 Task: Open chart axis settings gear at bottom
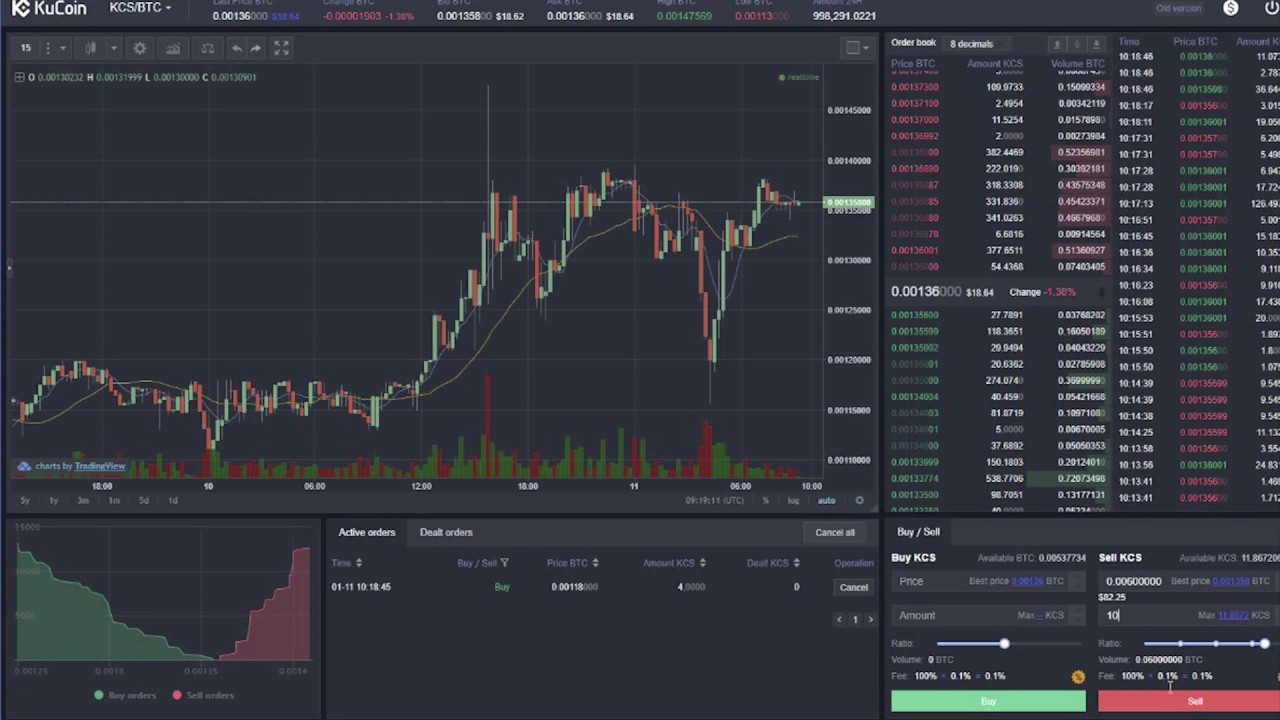tap(859, 500)
